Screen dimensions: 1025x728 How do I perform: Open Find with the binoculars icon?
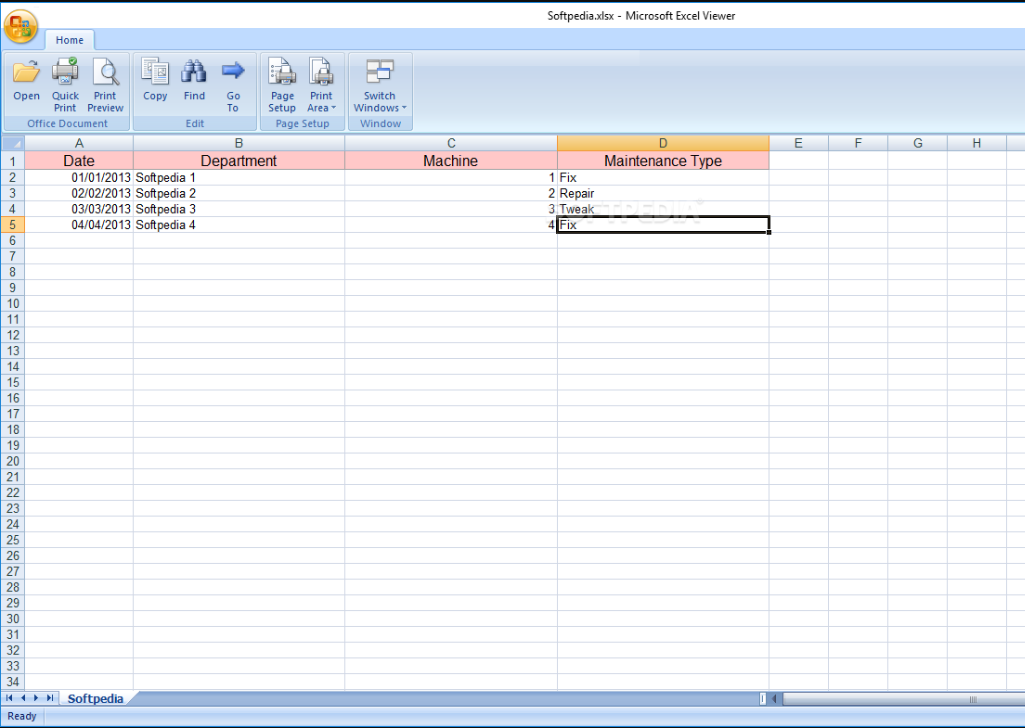point(194,81)
